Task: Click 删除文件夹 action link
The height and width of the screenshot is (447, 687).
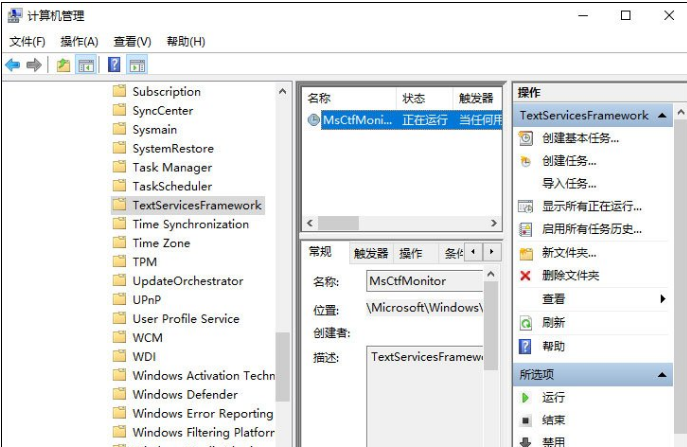Action: click(570, 276)
